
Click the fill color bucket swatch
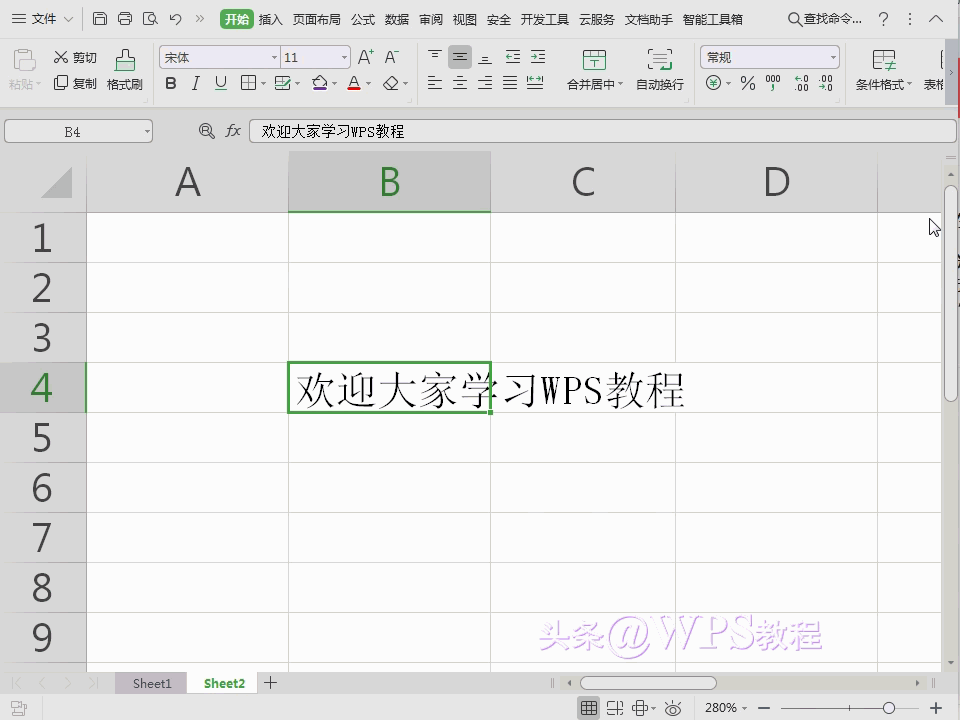[x=319, y=83]
